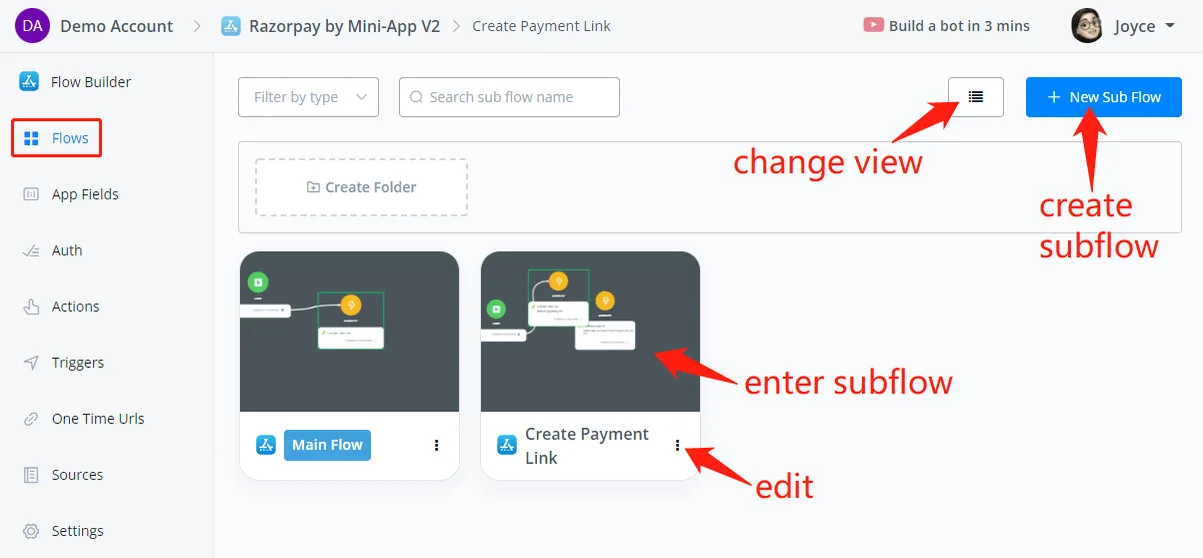Click the Razorpay mini-app icon in breadcrumb
This screenshot has width=1203, height=558.
click(x=231, y=26)
